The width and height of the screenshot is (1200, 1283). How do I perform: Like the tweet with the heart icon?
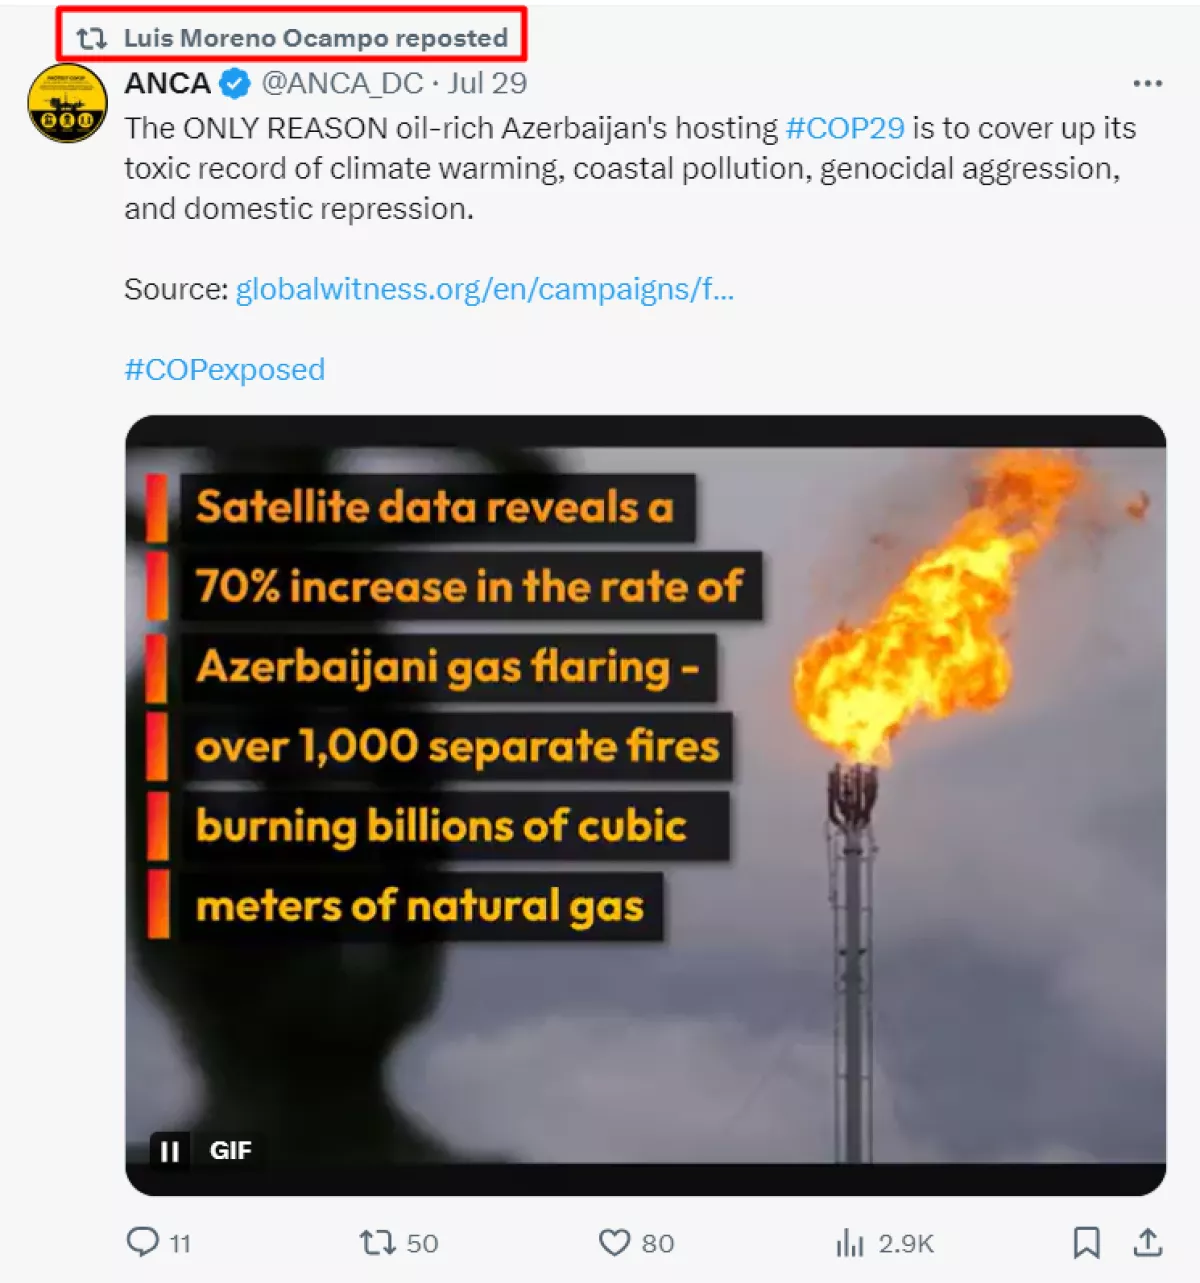614,1242
